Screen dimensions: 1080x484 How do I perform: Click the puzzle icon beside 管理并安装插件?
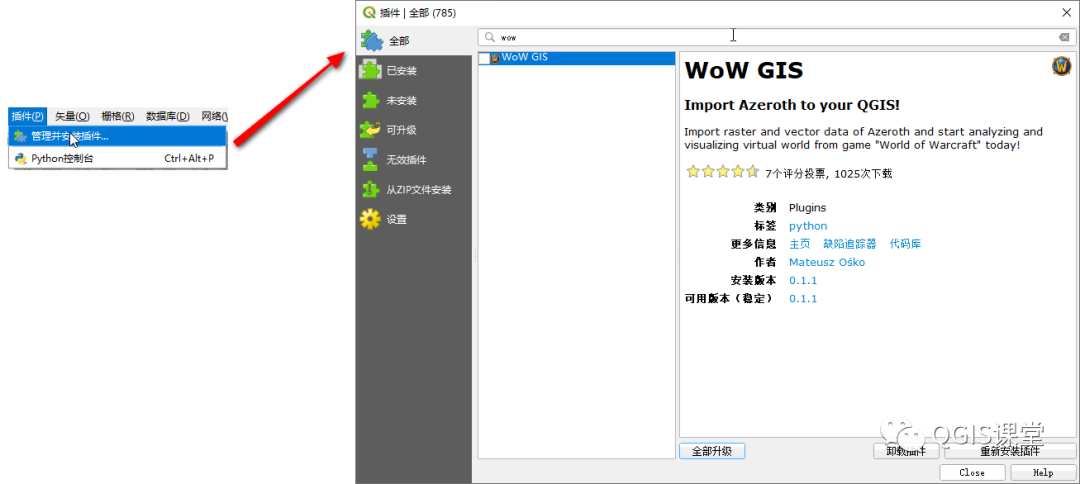[20, 136]
